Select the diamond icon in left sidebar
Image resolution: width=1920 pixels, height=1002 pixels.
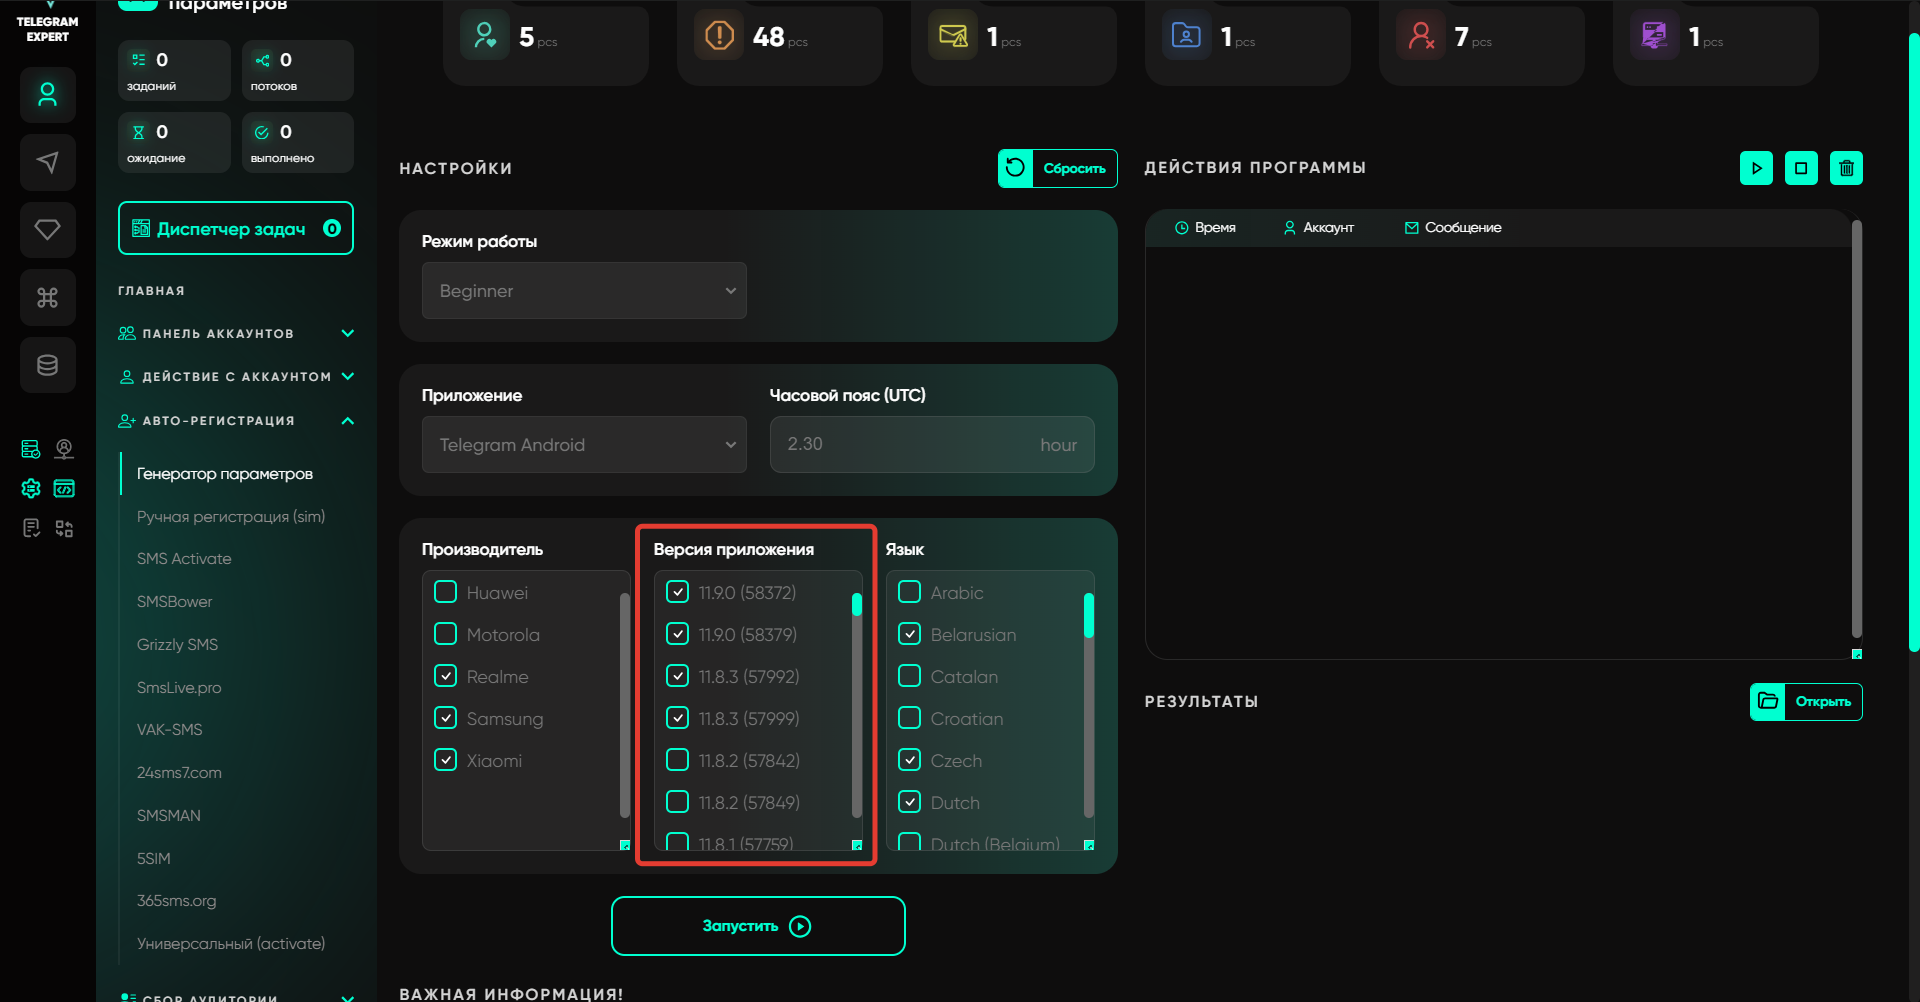(x=47, y=230)
